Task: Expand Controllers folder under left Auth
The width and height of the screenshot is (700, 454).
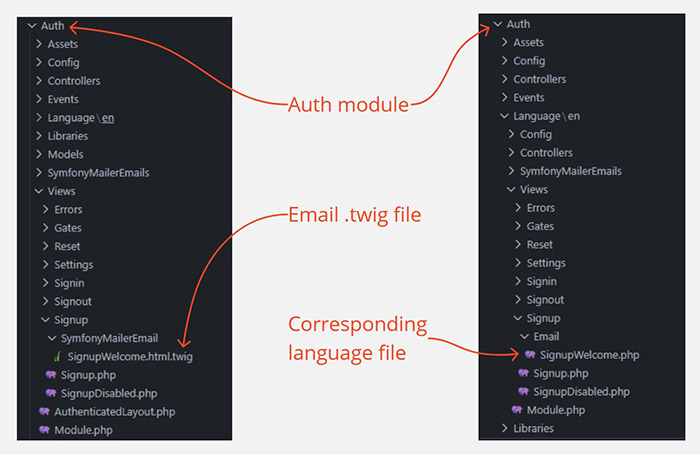Action: pos(39,80)
